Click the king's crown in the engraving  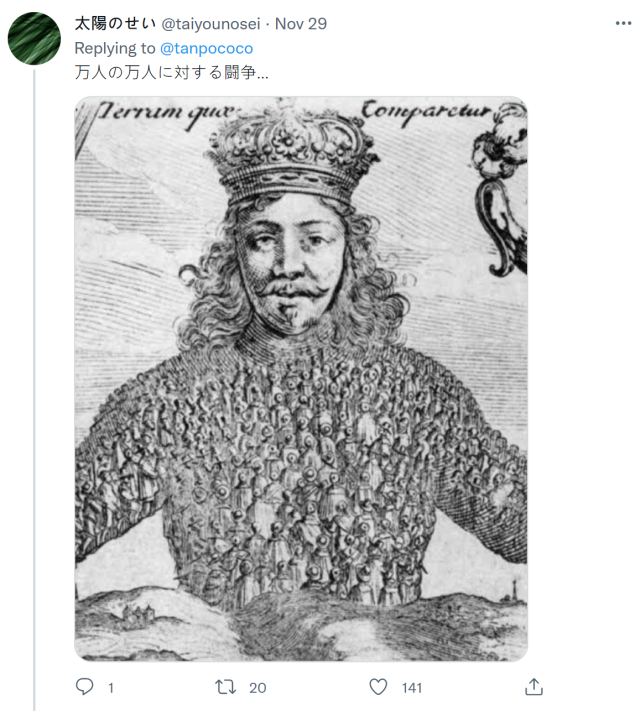(292, 153)
